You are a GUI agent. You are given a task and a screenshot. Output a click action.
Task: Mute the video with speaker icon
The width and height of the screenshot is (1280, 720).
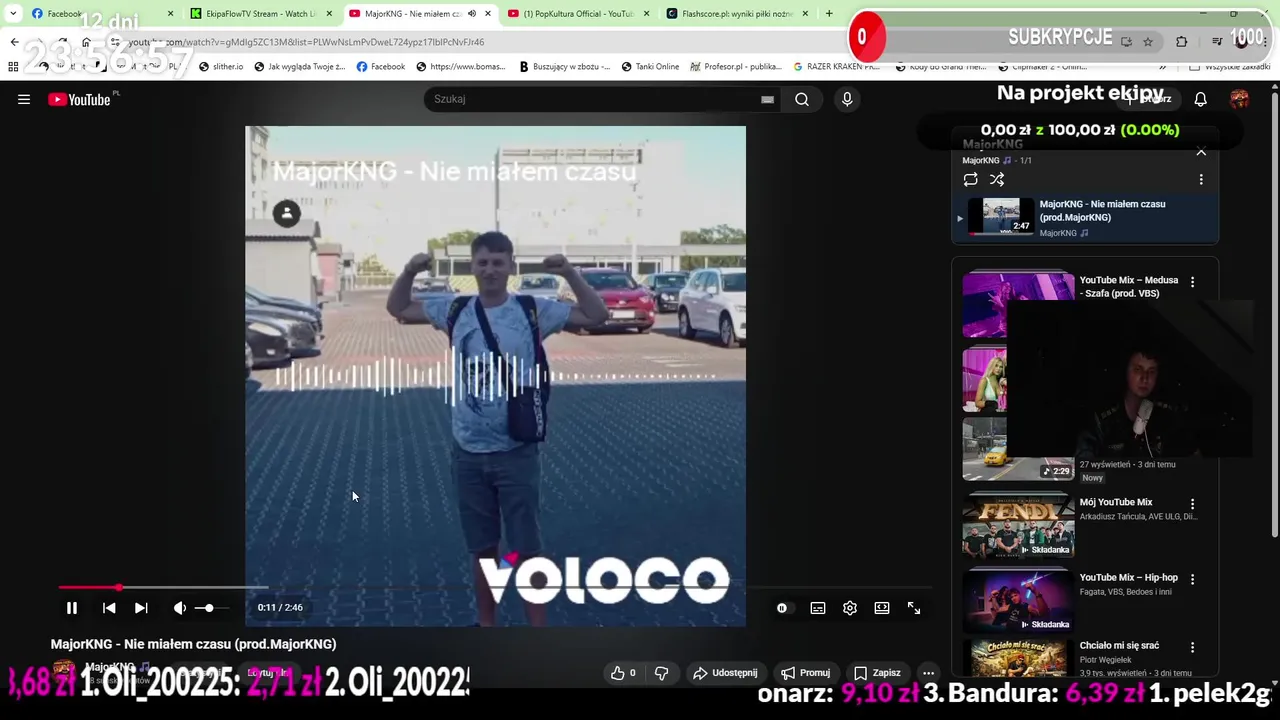[180, 608]
